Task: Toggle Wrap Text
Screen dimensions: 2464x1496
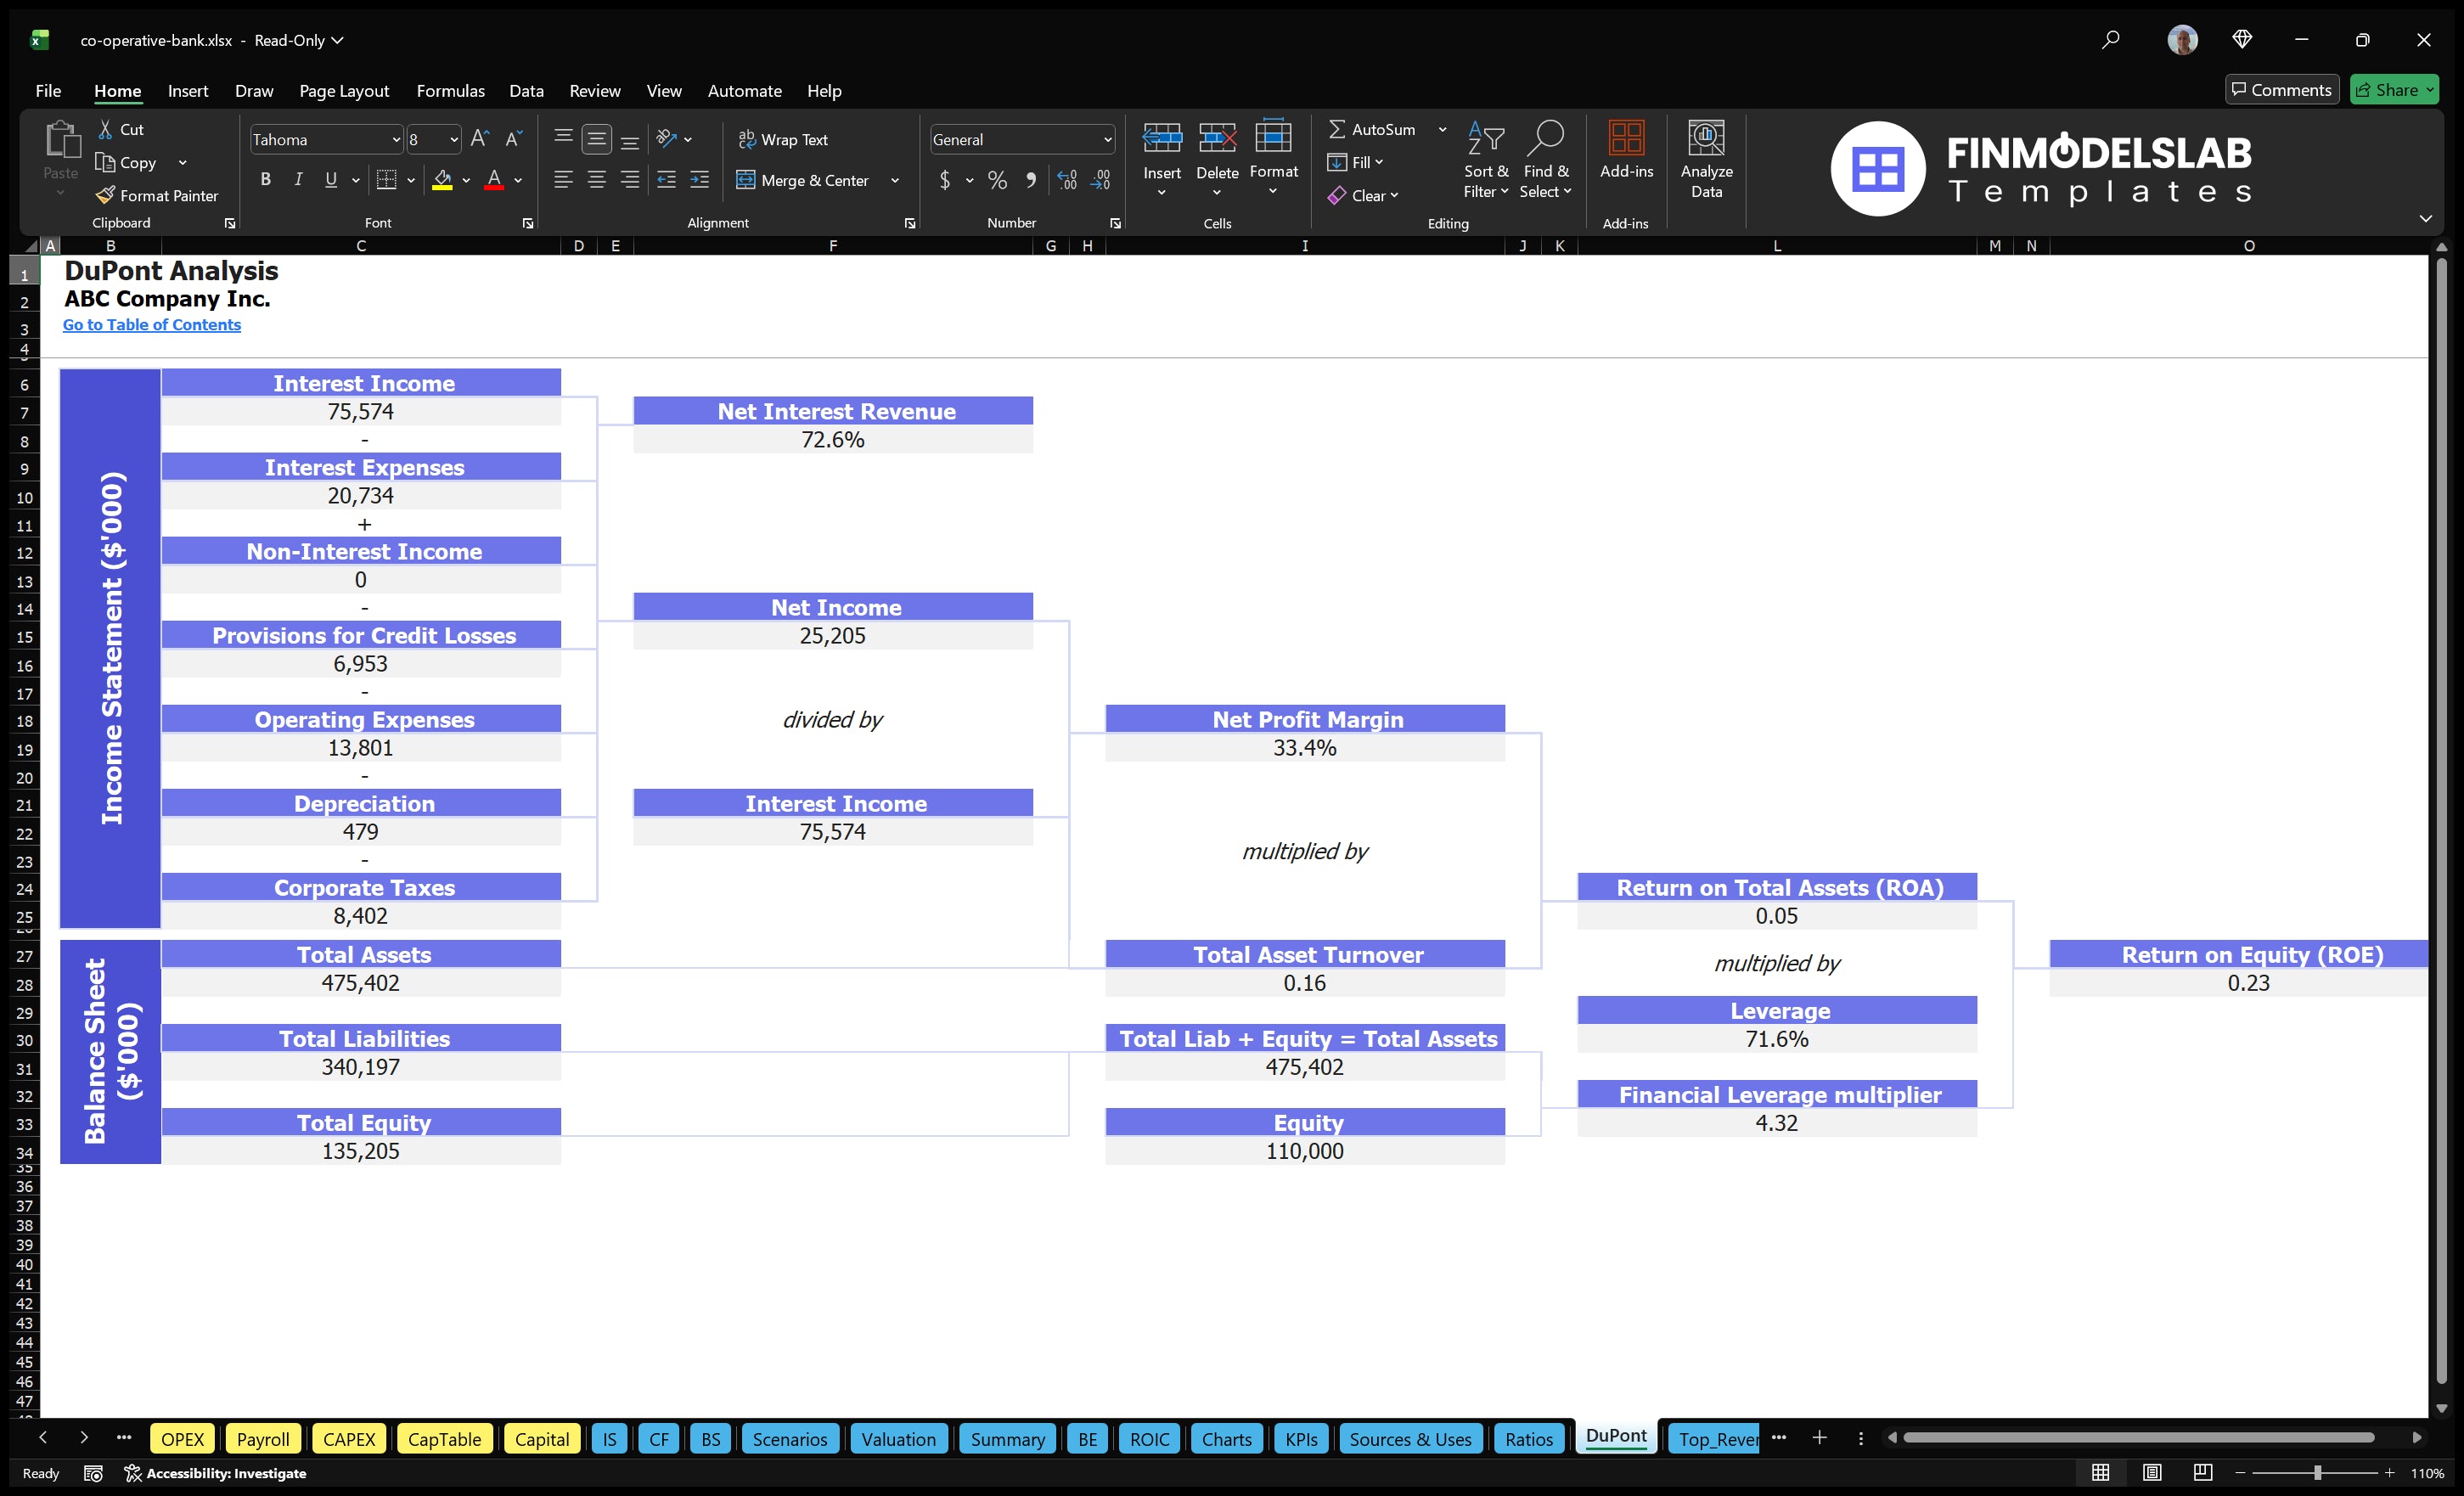Action: [784, 139]
